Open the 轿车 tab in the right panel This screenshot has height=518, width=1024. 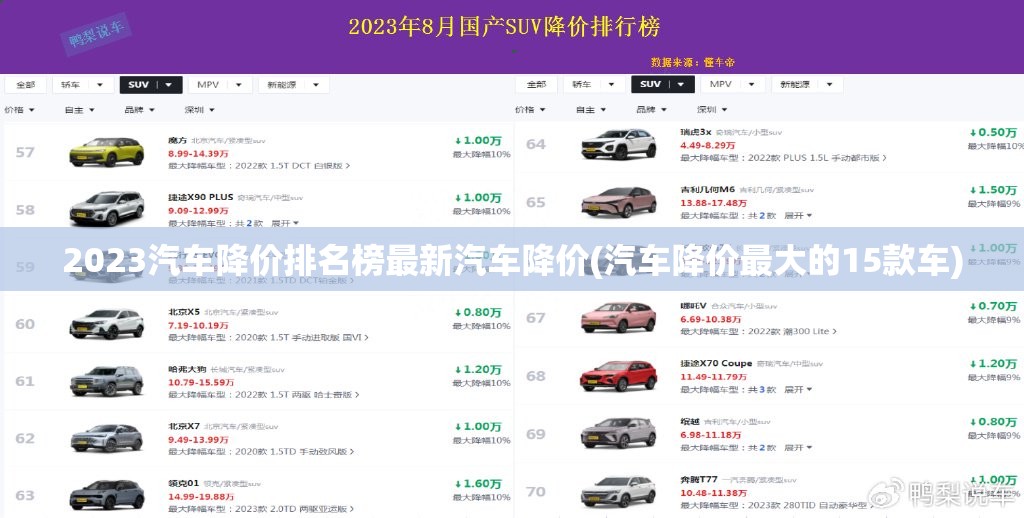pos(594,84)
